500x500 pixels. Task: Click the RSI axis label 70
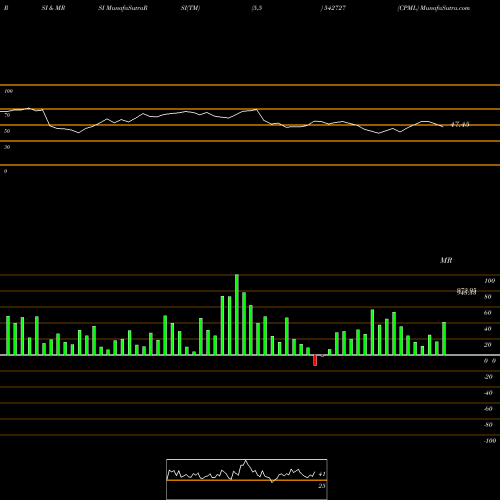(x=7, y=115)
